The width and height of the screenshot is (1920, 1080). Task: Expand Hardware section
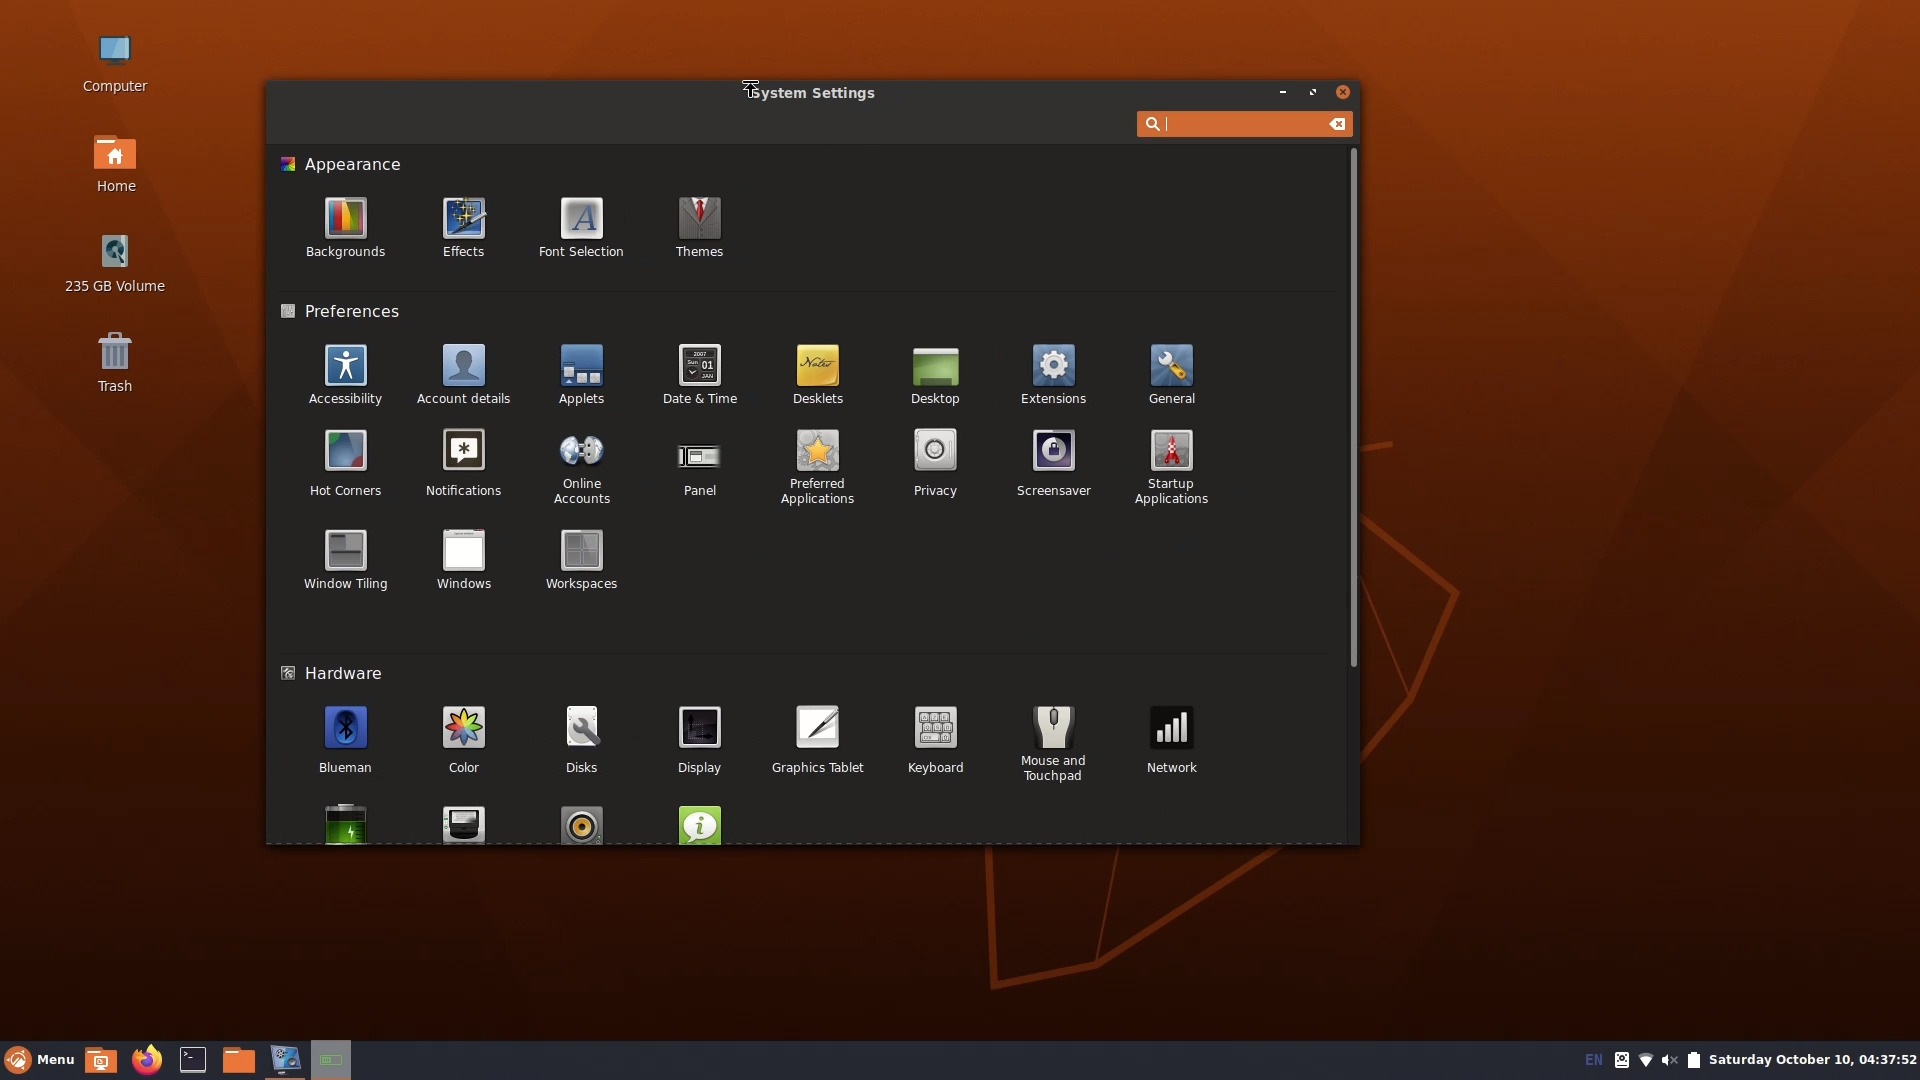click(343, 673)
